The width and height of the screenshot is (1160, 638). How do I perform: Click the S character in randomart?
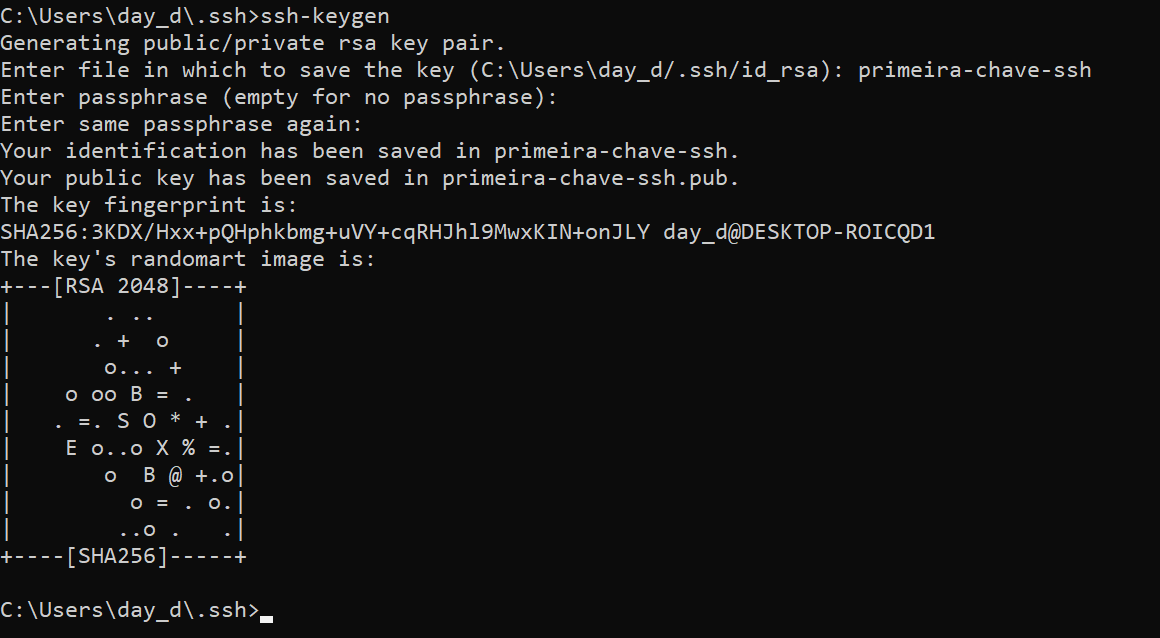(x=123, y=421)
